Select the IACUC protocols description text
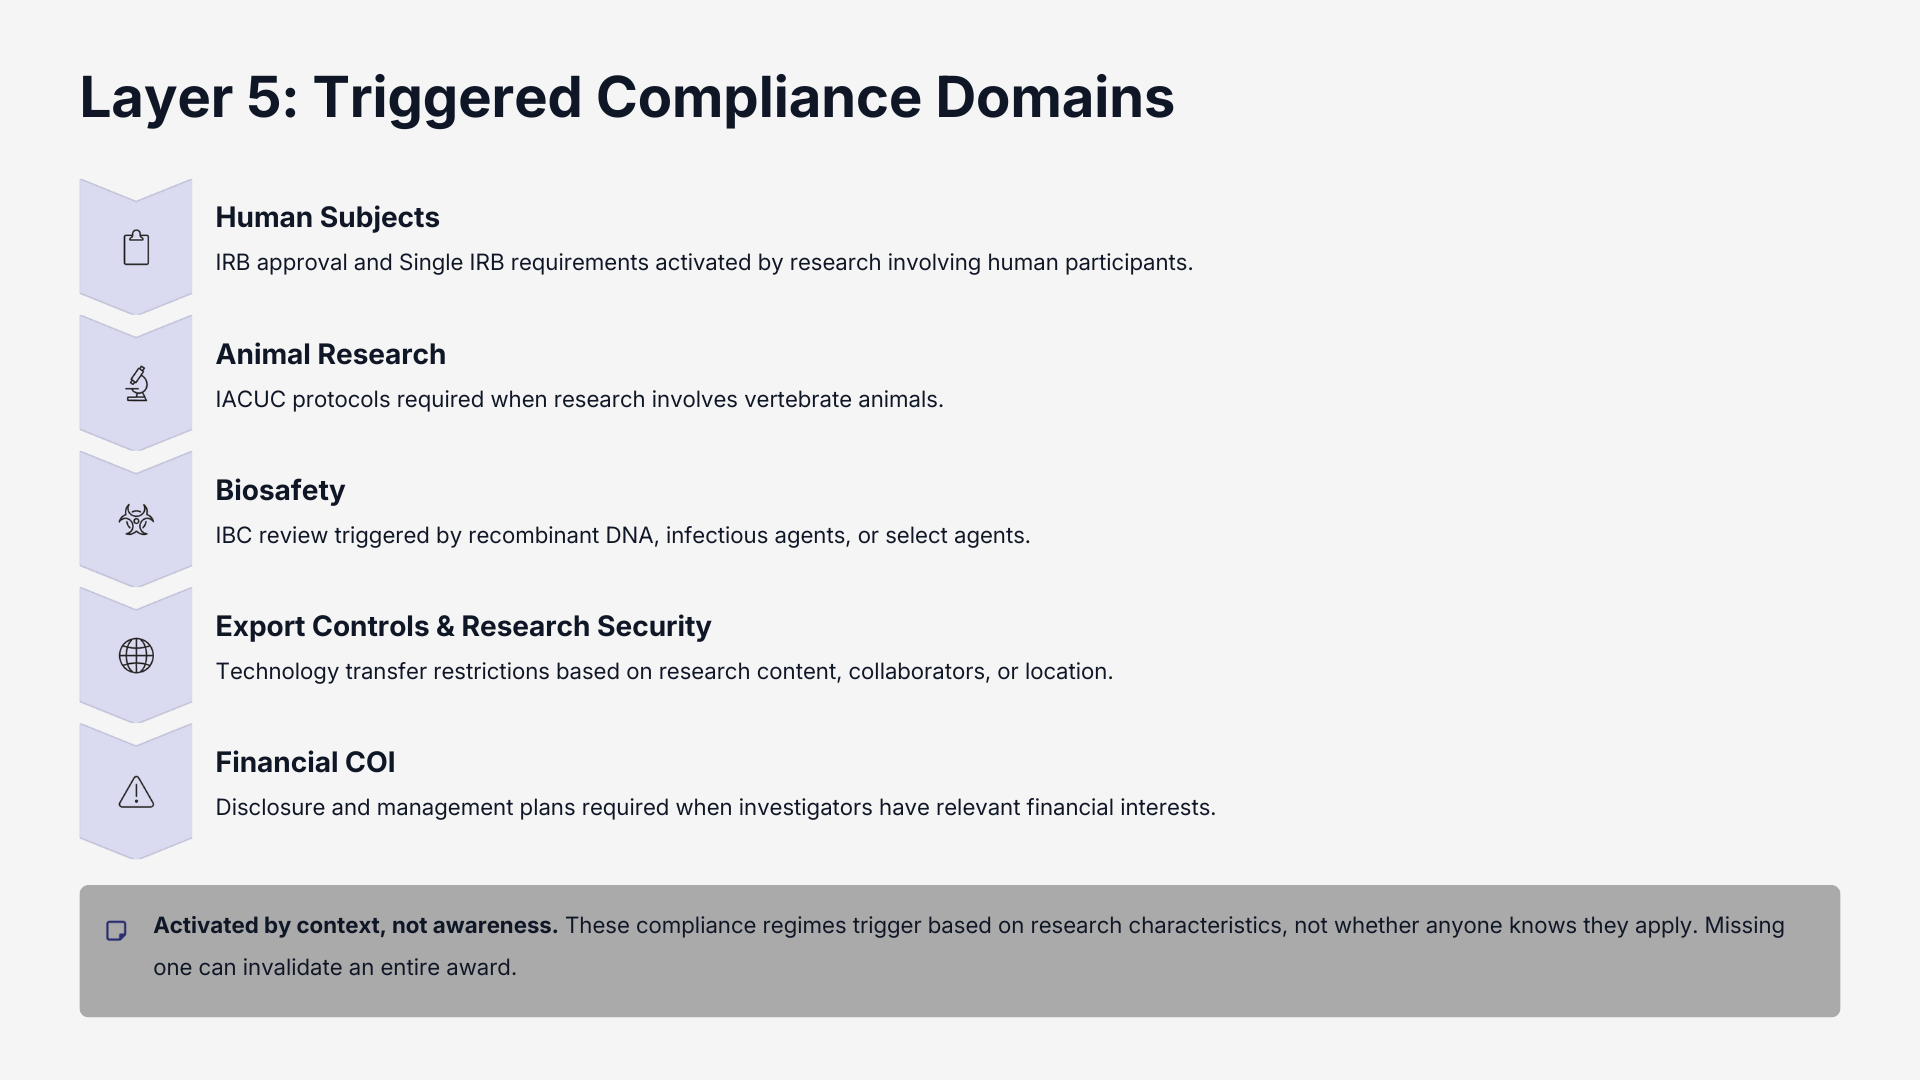 point(579,399)
